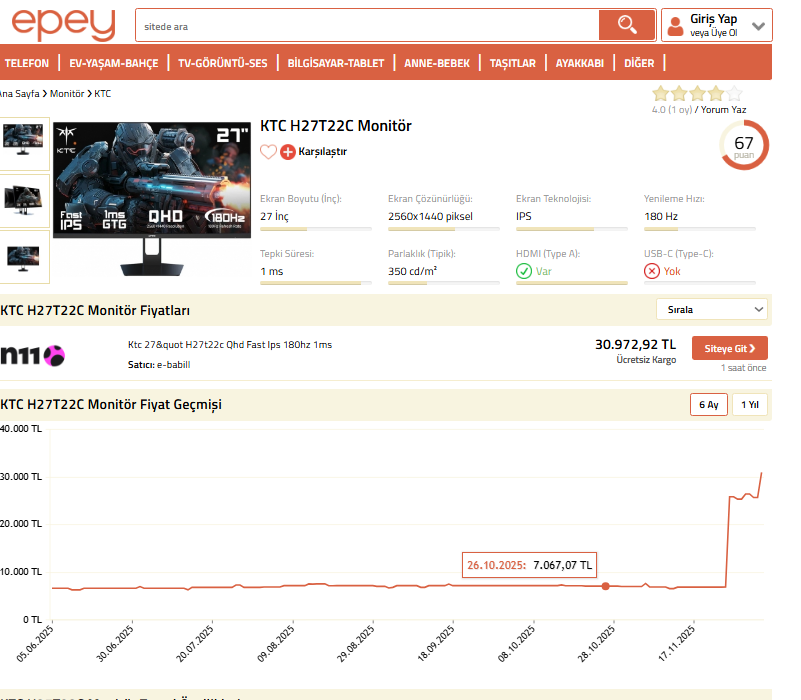The height and width of the screenshot is (700, 801).
Task: Click the 180 Hz value
Action: (661, 217)
